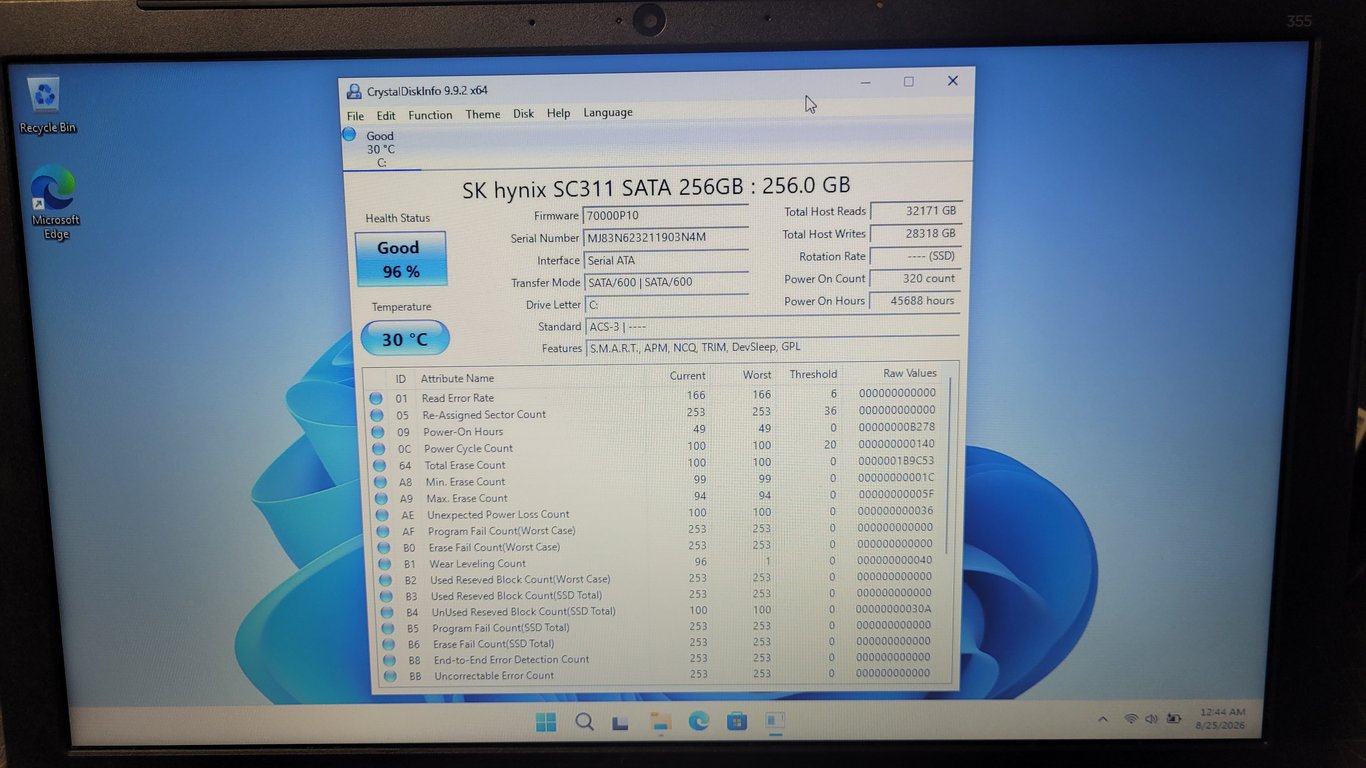Open the Edit menu

click(386, 116)
